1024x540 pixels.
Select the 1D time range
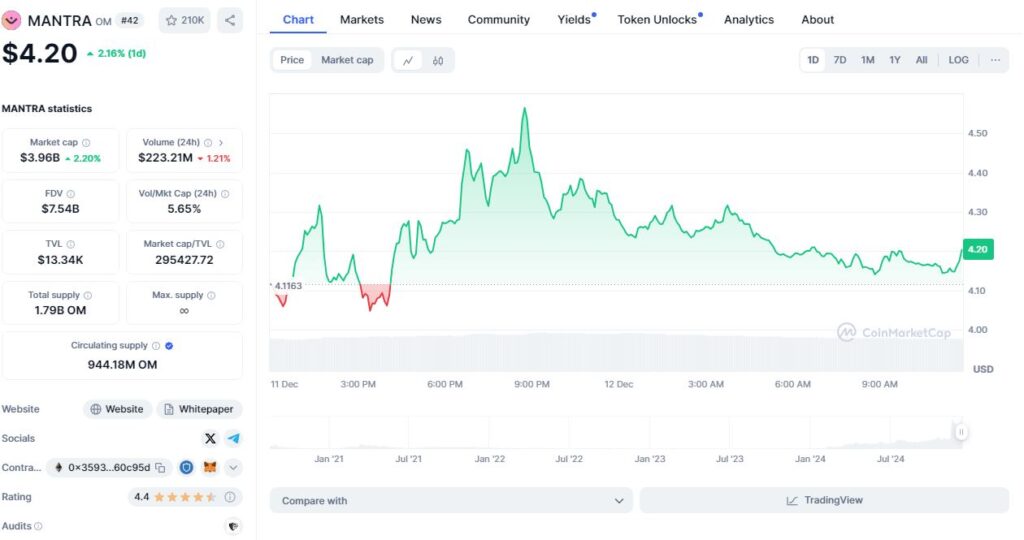pos(813,60)
